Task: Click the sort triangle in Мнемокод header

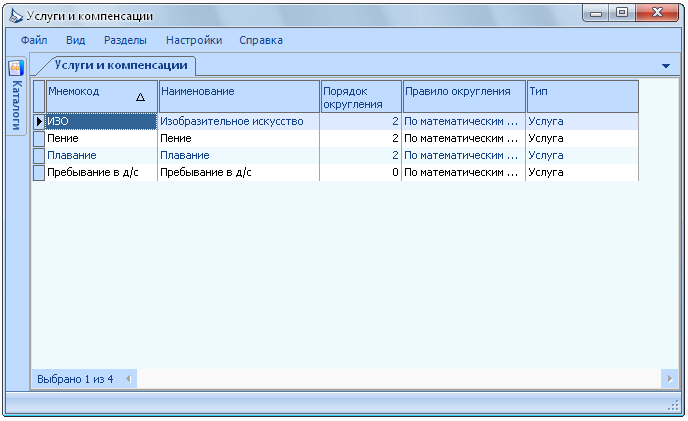Action: (140, 97)
